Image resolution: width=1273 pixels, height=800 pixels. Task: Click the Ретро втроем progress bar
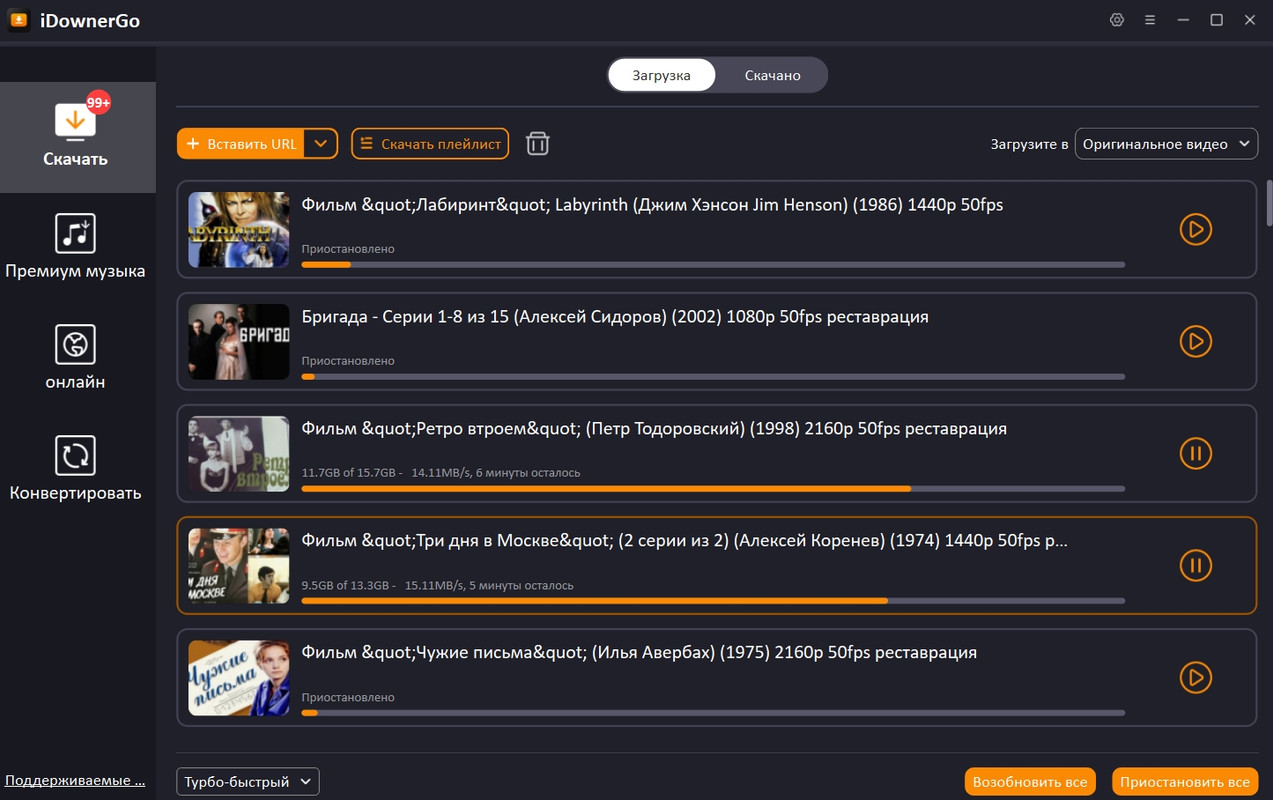[x=713, y=489]
